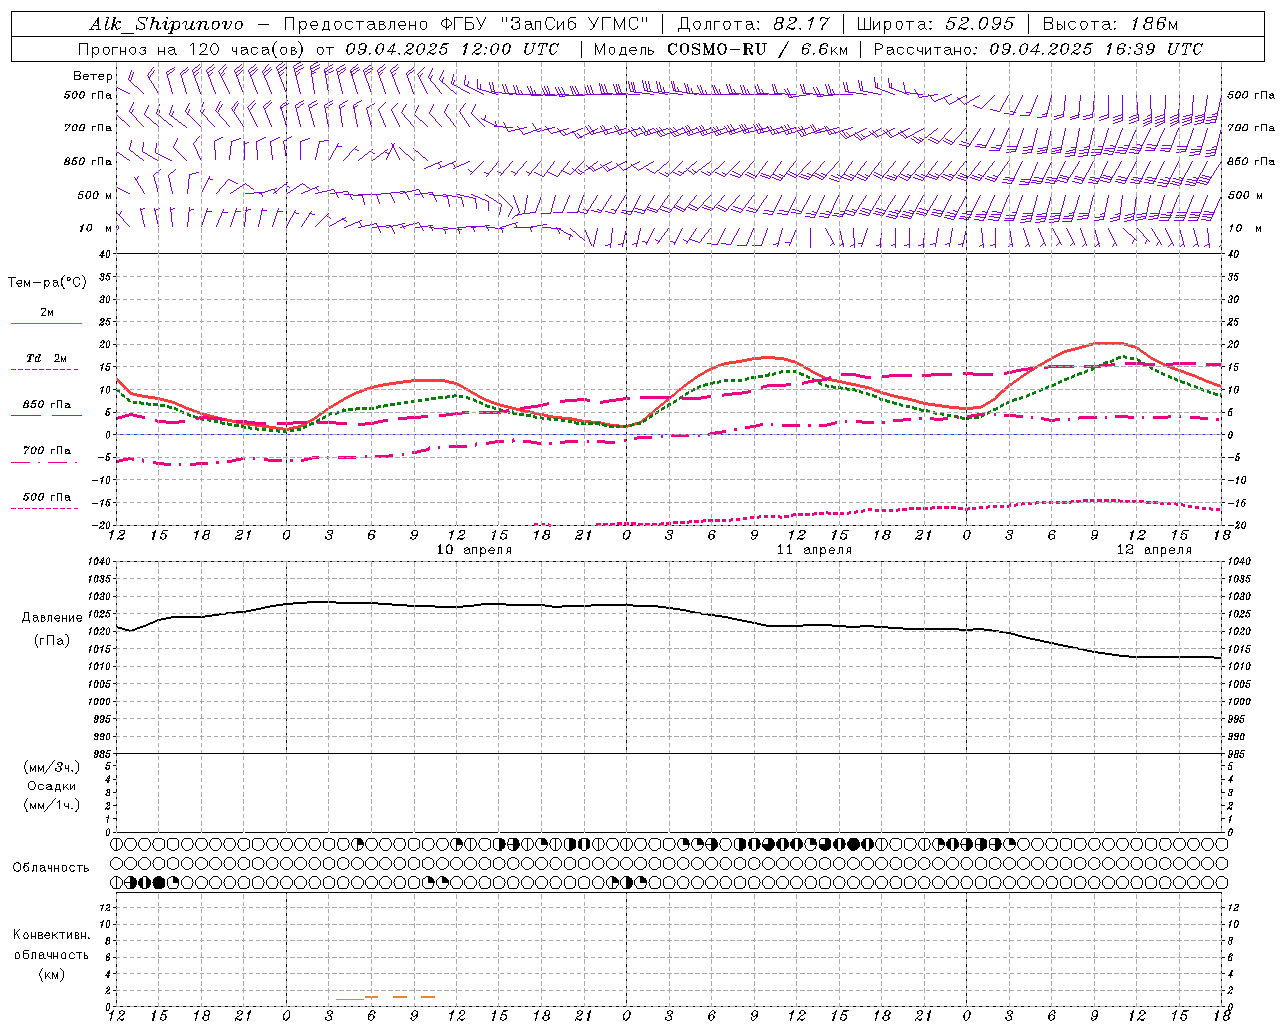Viewport: 1280px width, 1024px height.
Task: Click the longitude value 82.17
Action: (803, 24)
